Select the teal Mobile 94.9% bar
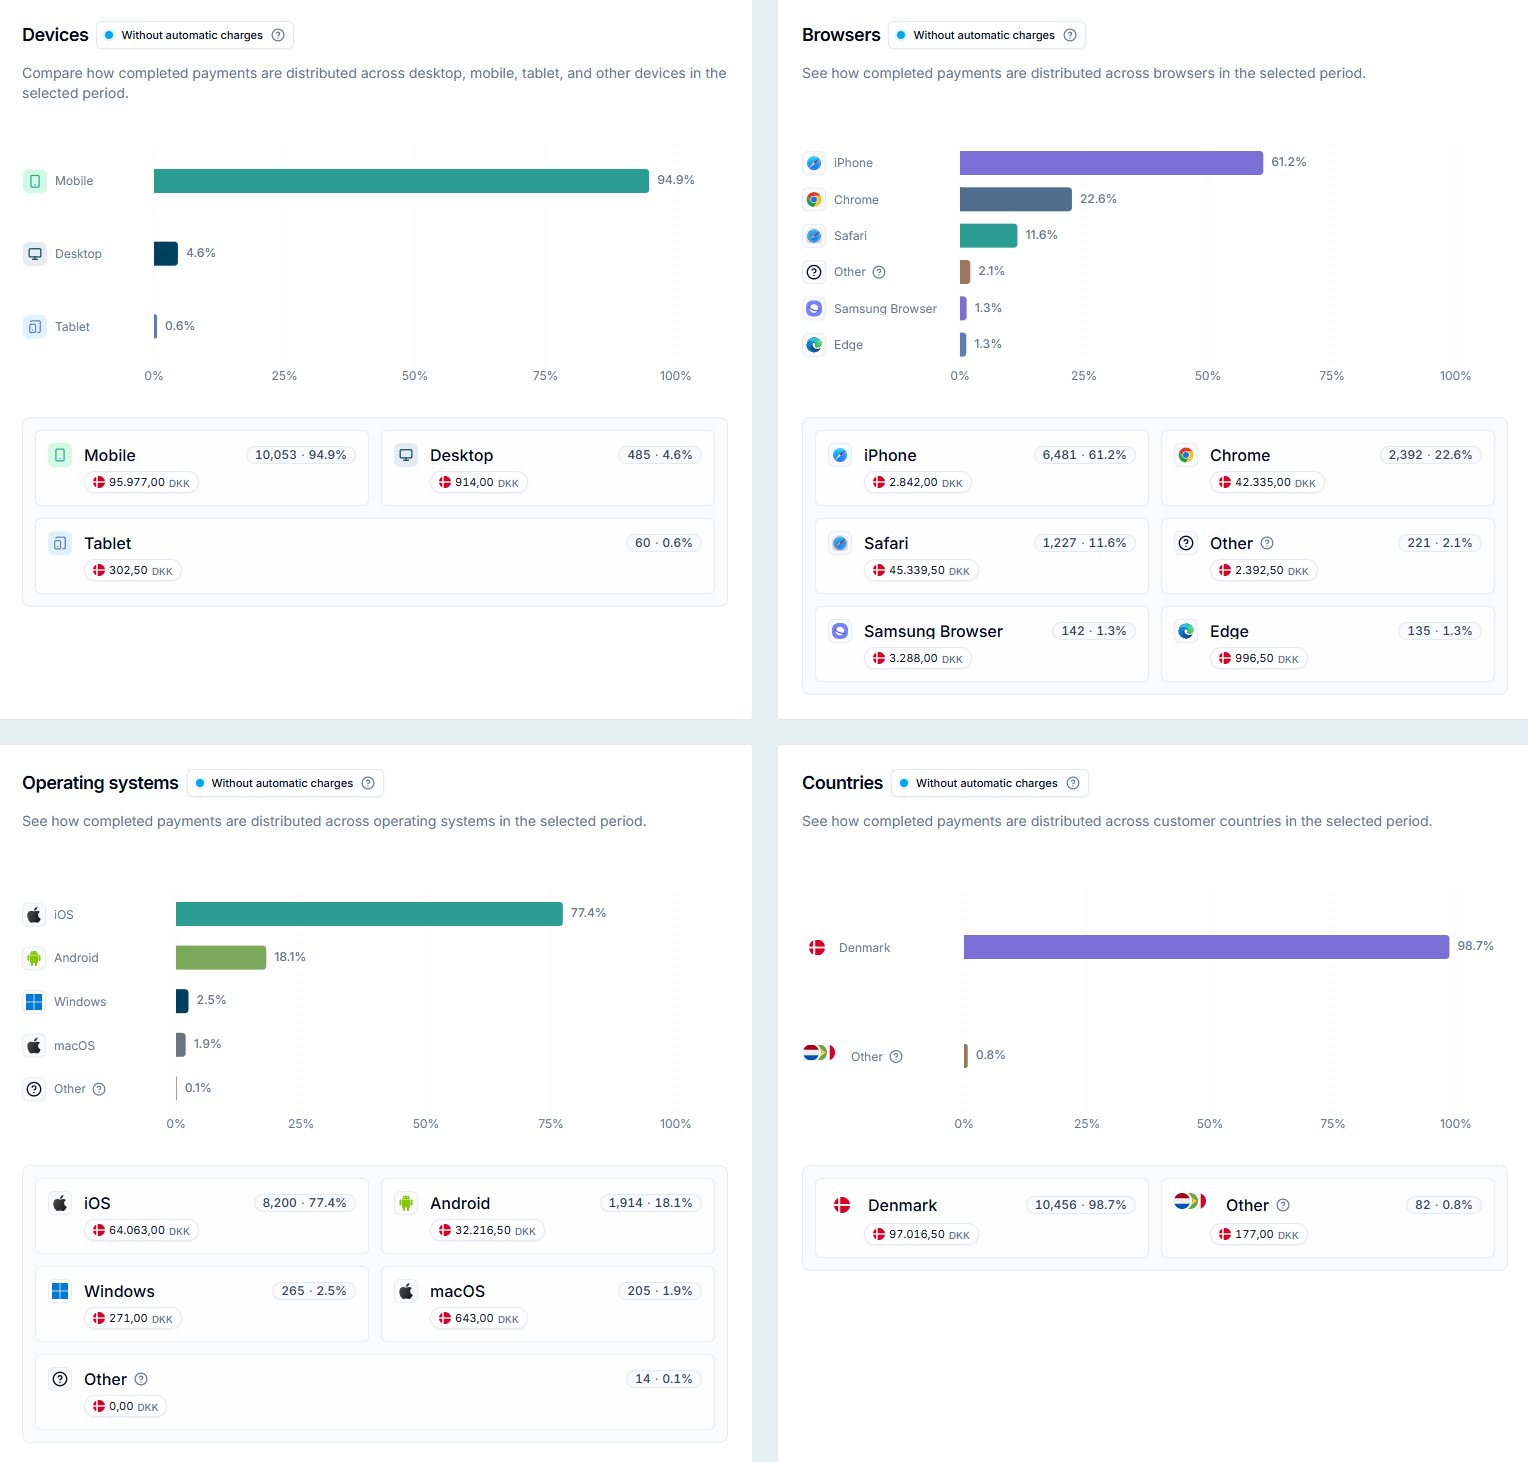The image size is (1528, 1462). (x=401, y=181)
